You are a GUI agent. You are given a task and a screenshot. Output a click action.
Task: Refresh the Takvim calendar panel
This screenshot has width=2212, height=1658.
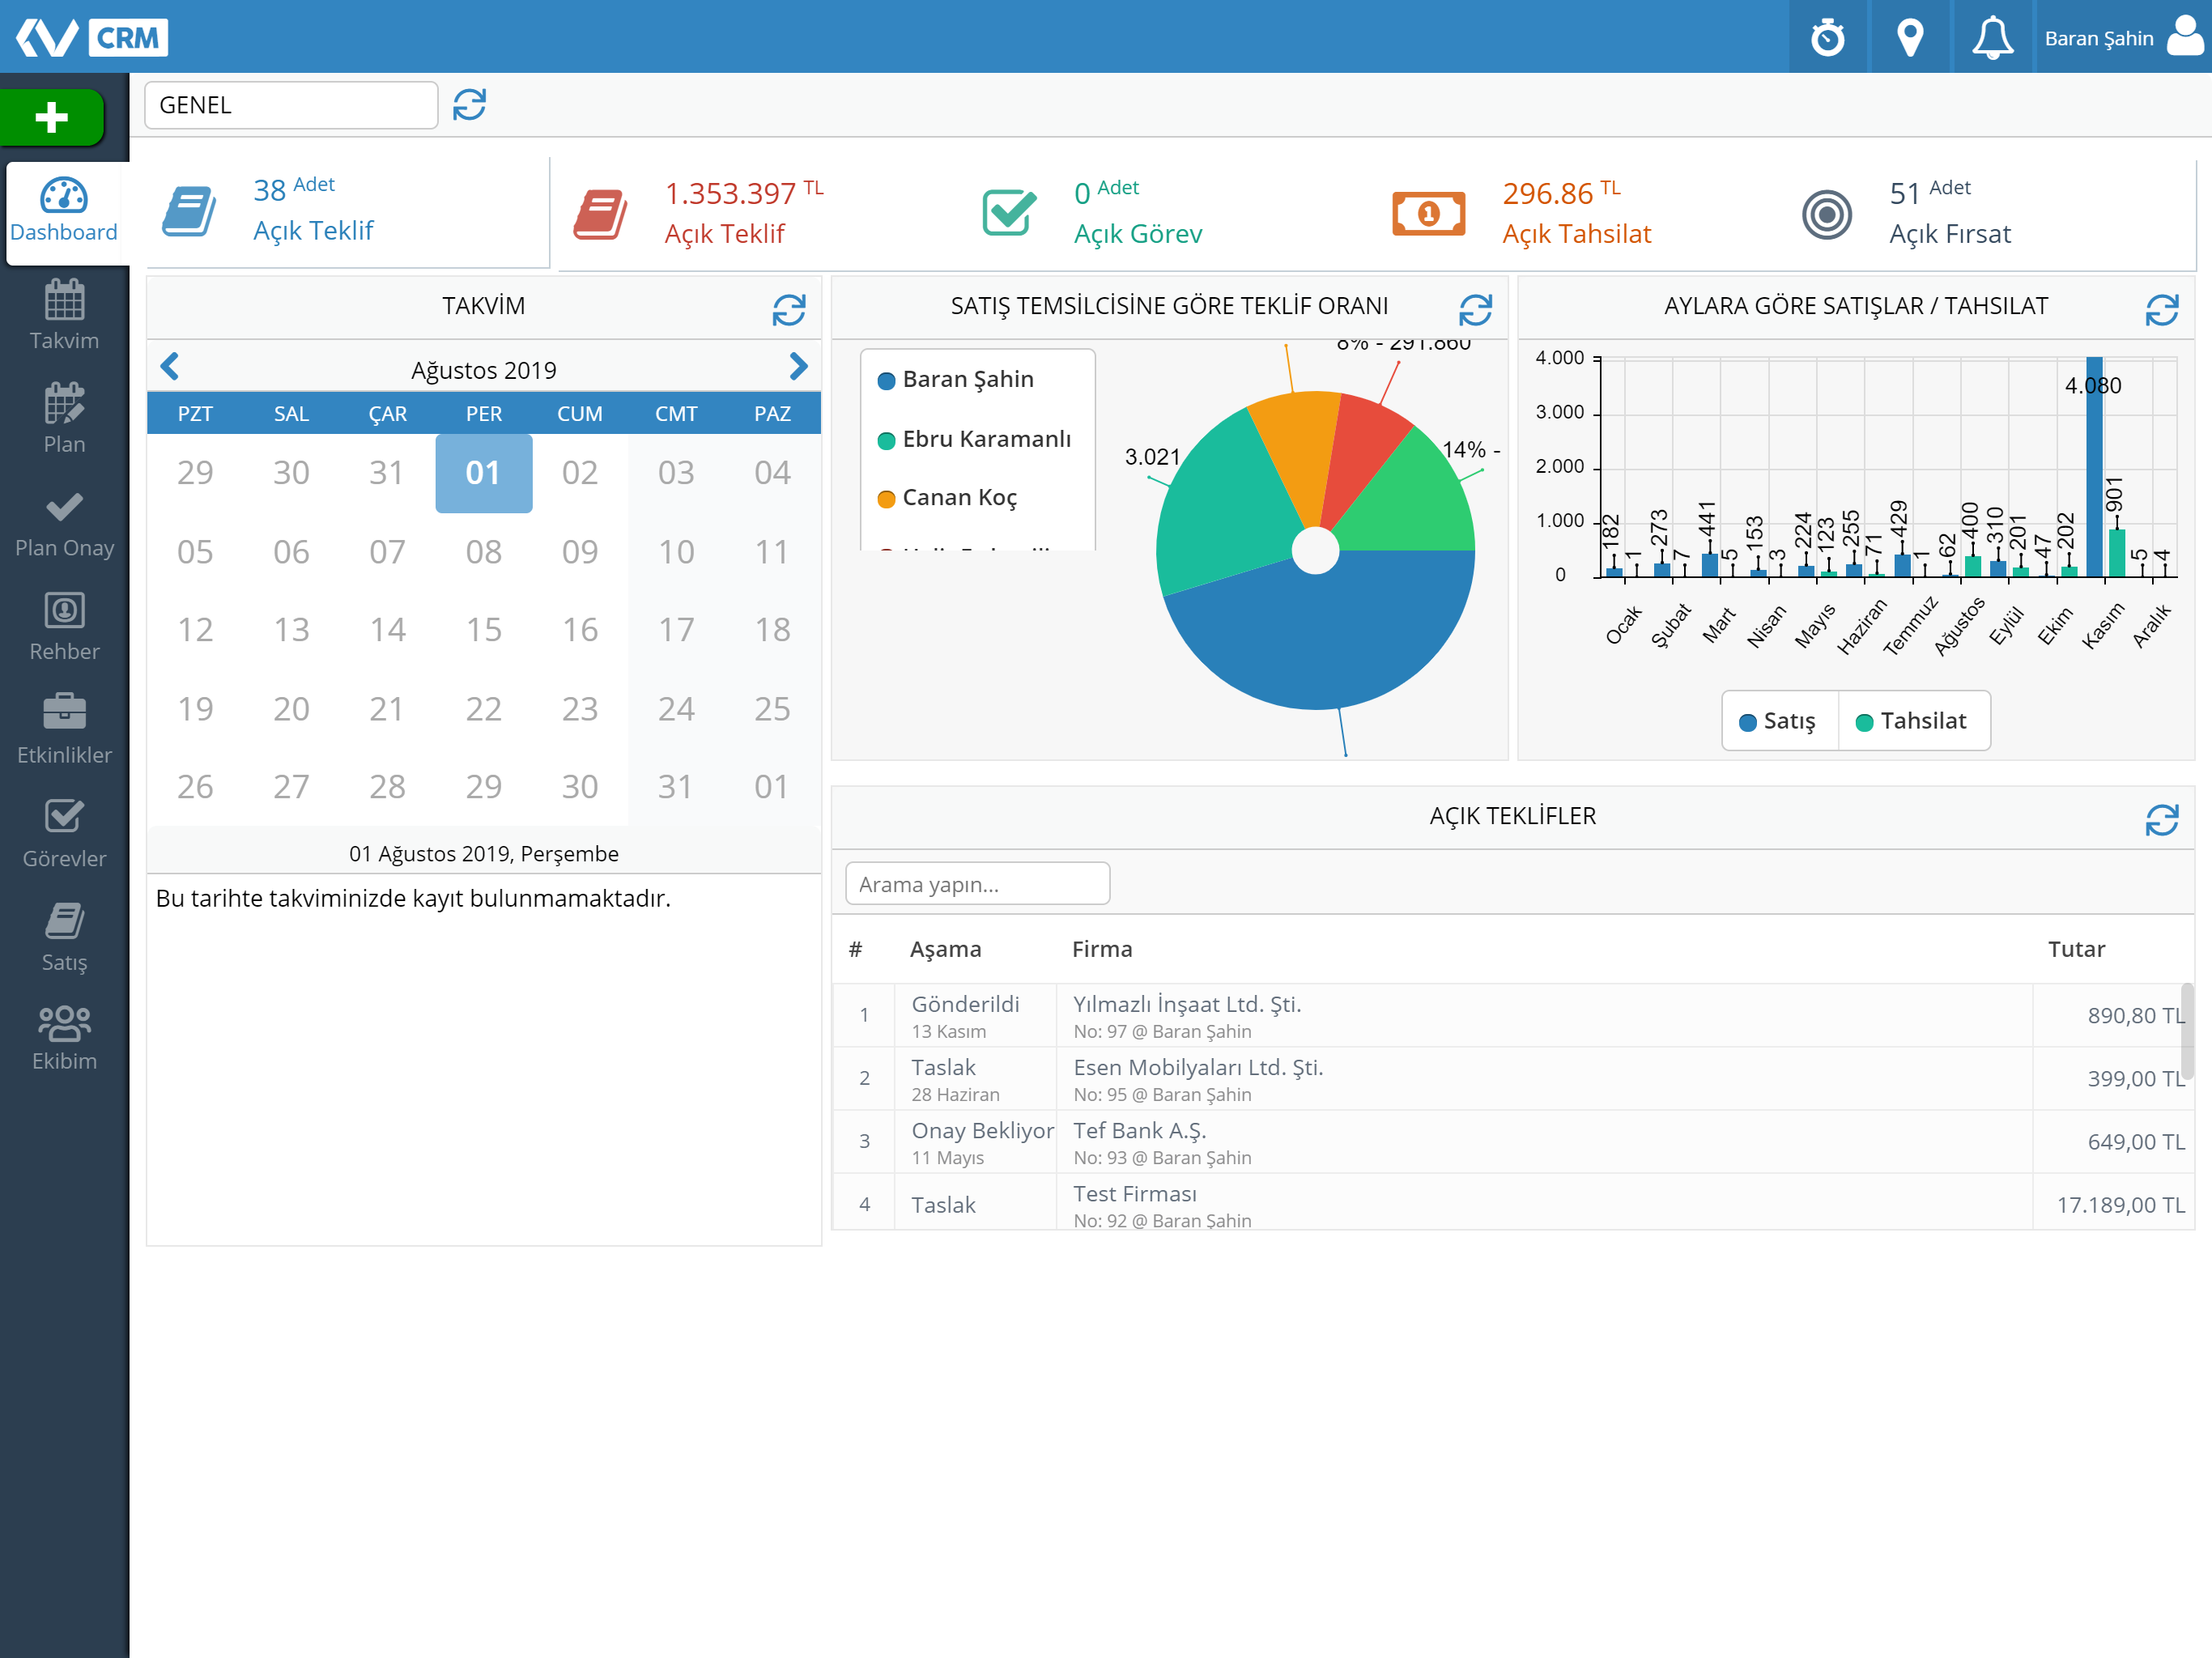[789, 310]
